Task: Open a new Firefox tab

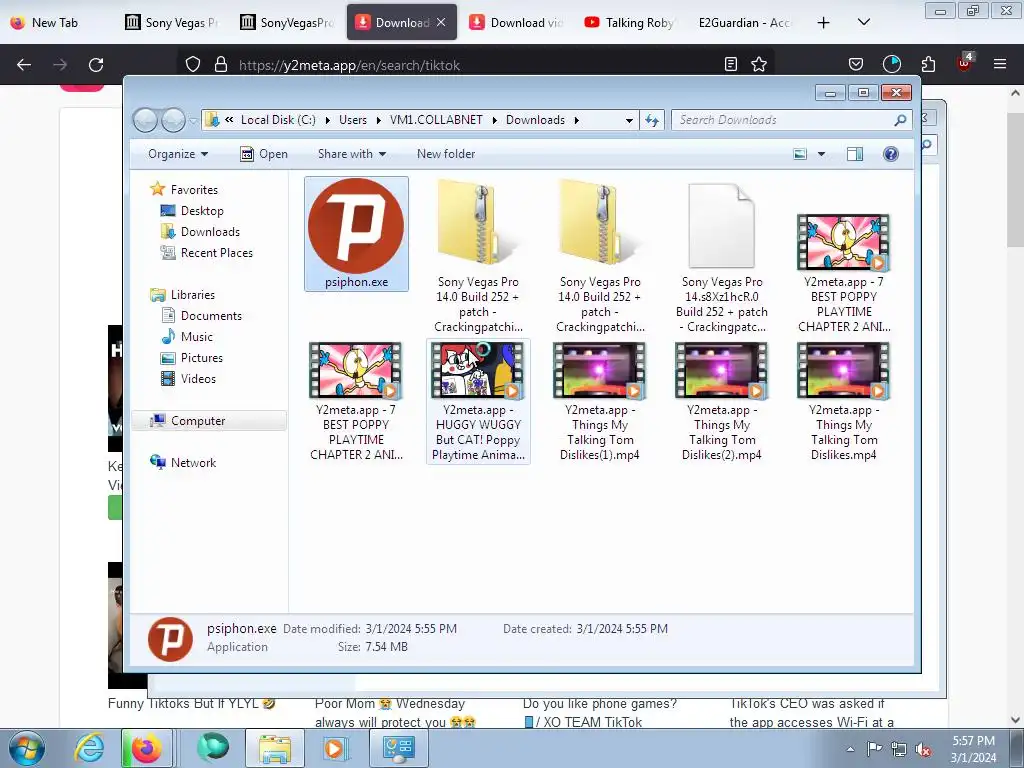Action: pos(824,23)
